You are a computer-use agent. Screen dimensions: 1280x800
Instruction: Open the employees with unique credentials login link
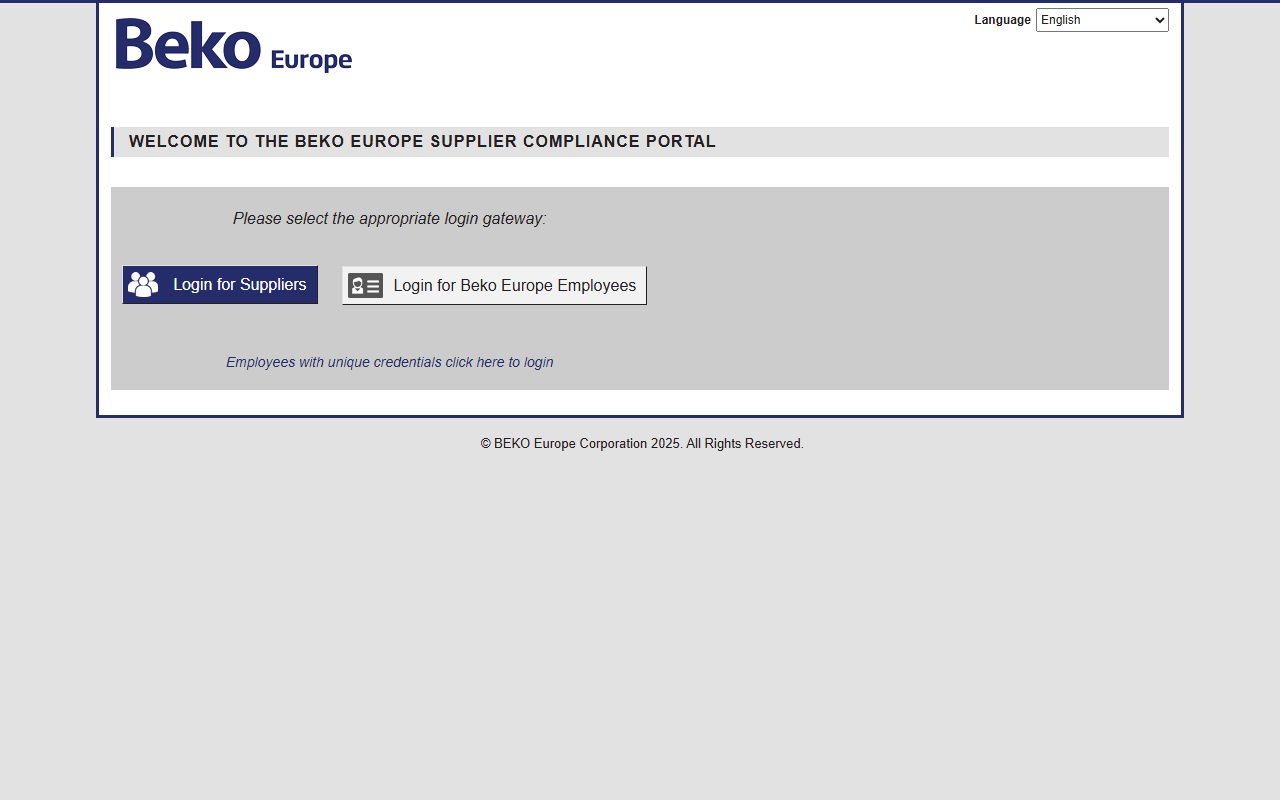point(389,362)
